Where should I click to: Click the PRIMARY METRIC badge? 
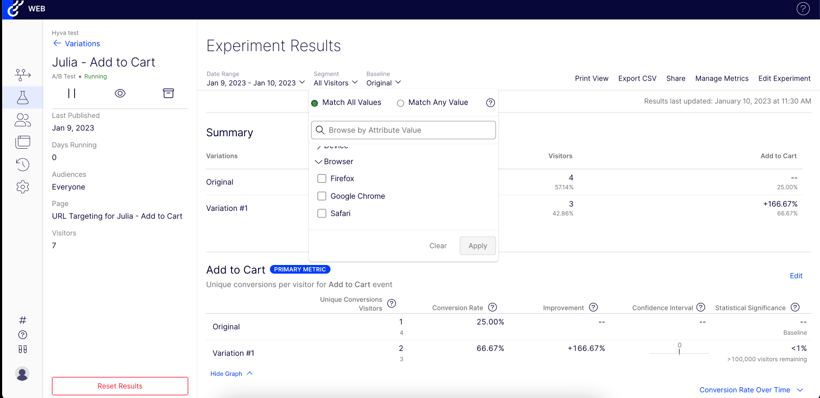tap(300, 269)
